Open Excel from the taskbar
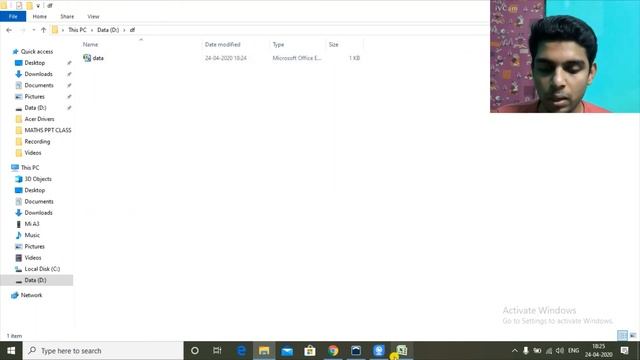The width and height of the screenshot is (640, 360). [x=402, y=351]
